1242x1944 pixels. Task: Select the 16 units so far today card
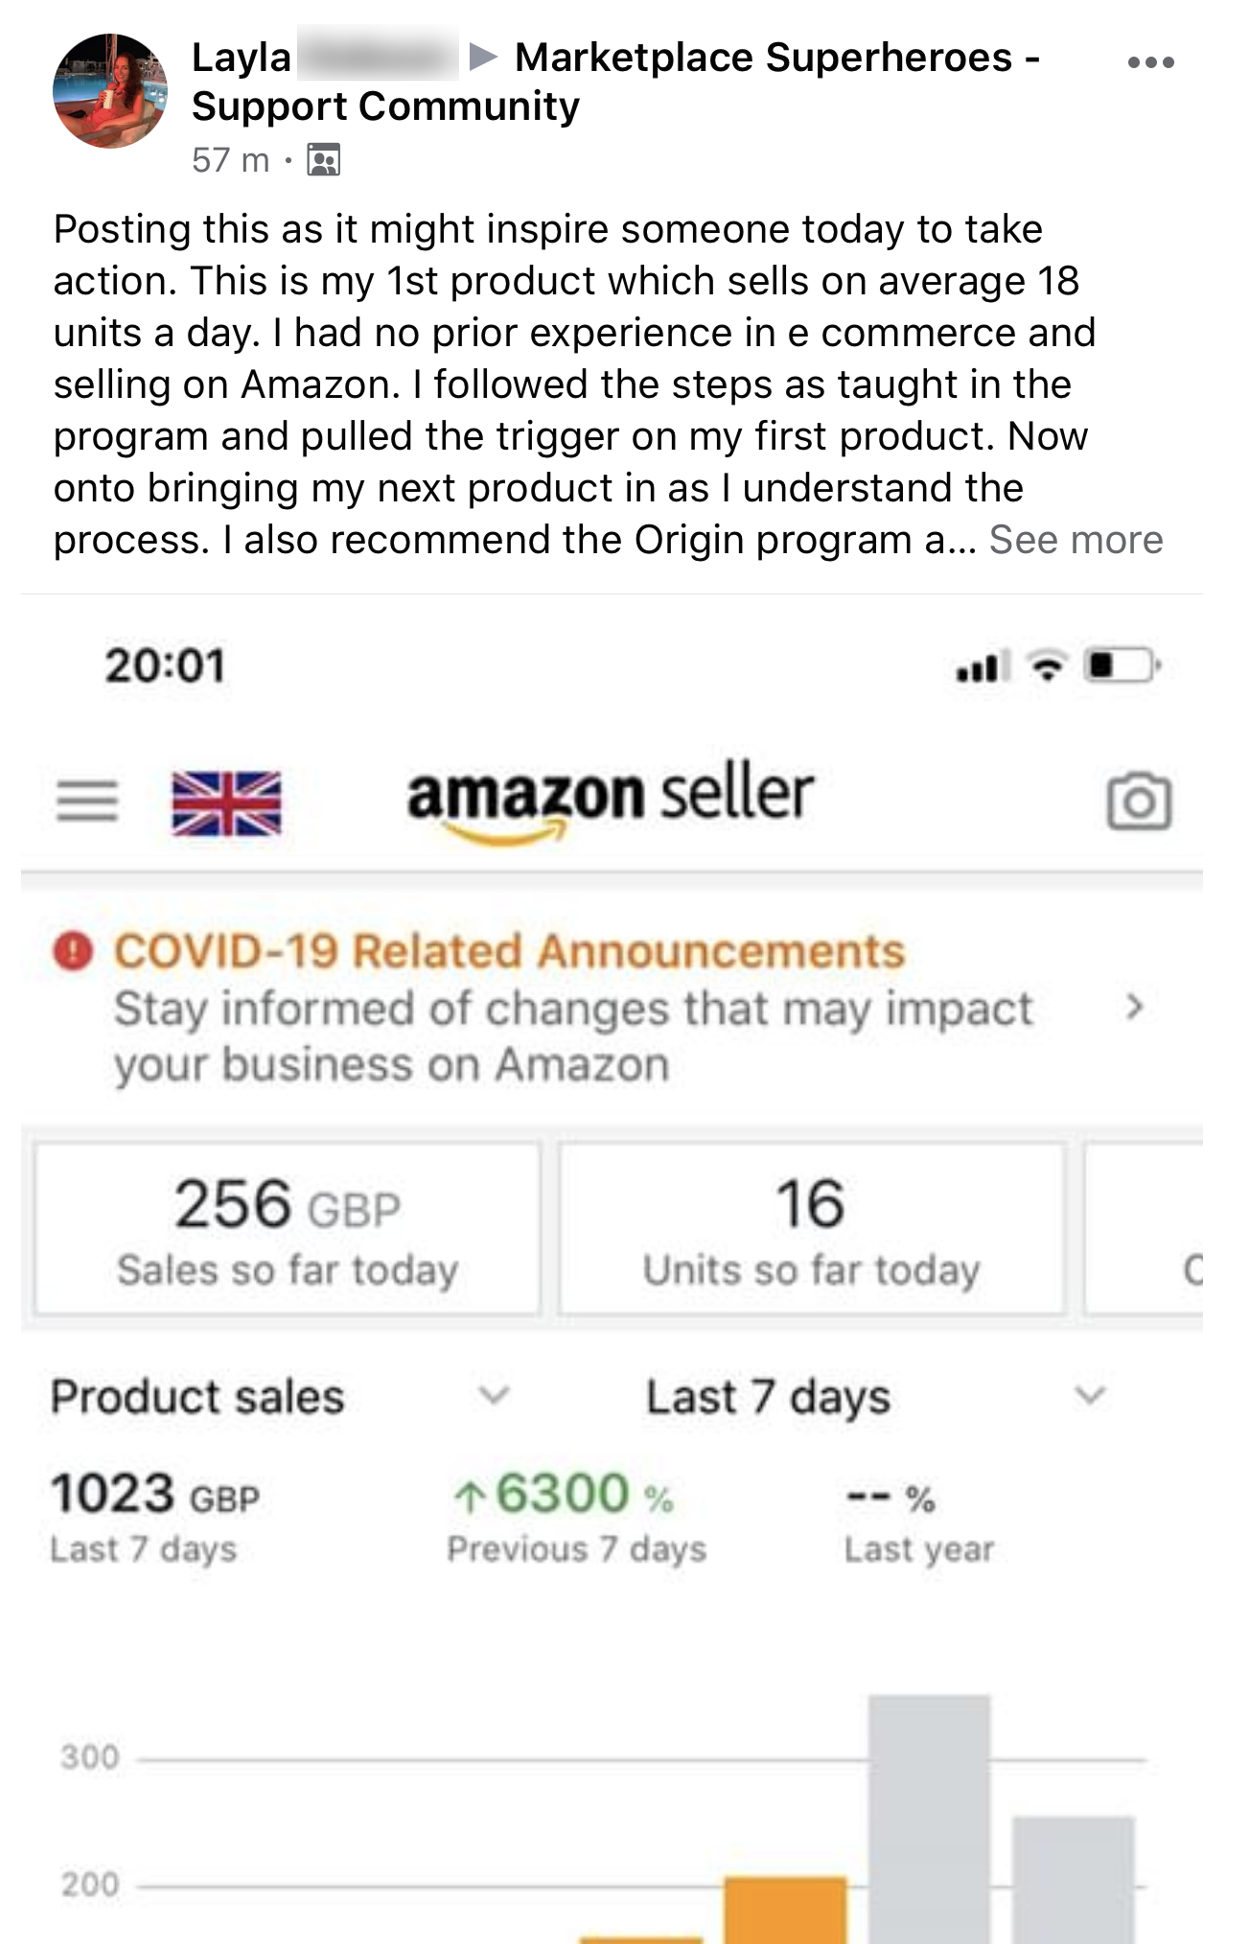tap(811, 1229)
